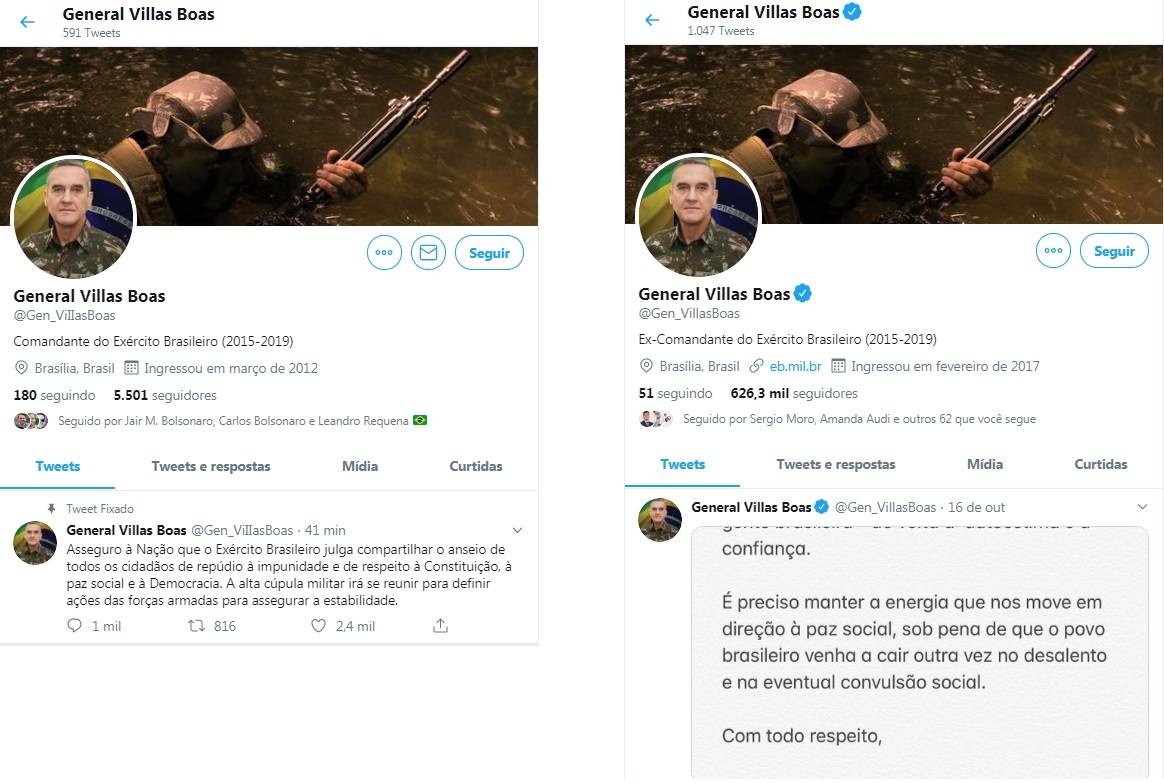The image size is (1164, 783).
Task: Reply to the pinned tweet
Action: [x=74, y=626]
